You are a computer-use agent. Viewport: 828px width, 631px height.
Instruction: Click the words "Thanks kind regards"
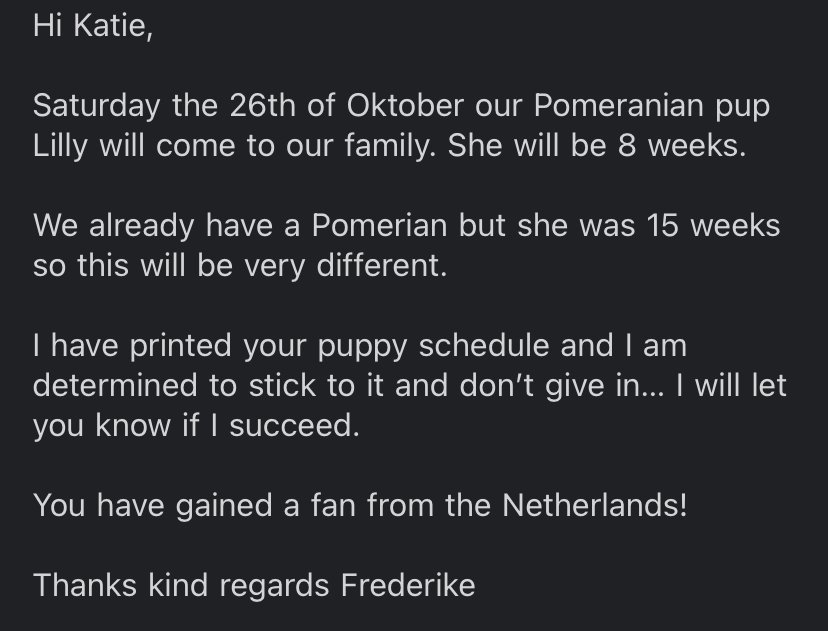[x=181, y=586]
